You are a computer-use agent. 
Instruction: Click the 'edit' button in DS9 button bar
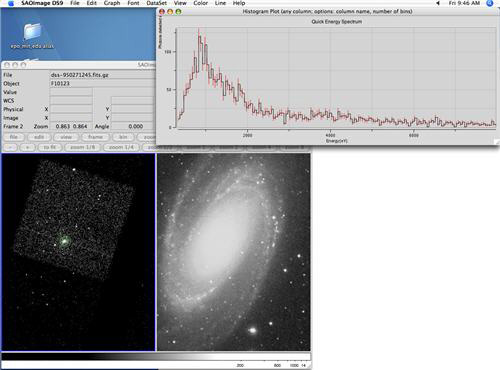point(39,137)
